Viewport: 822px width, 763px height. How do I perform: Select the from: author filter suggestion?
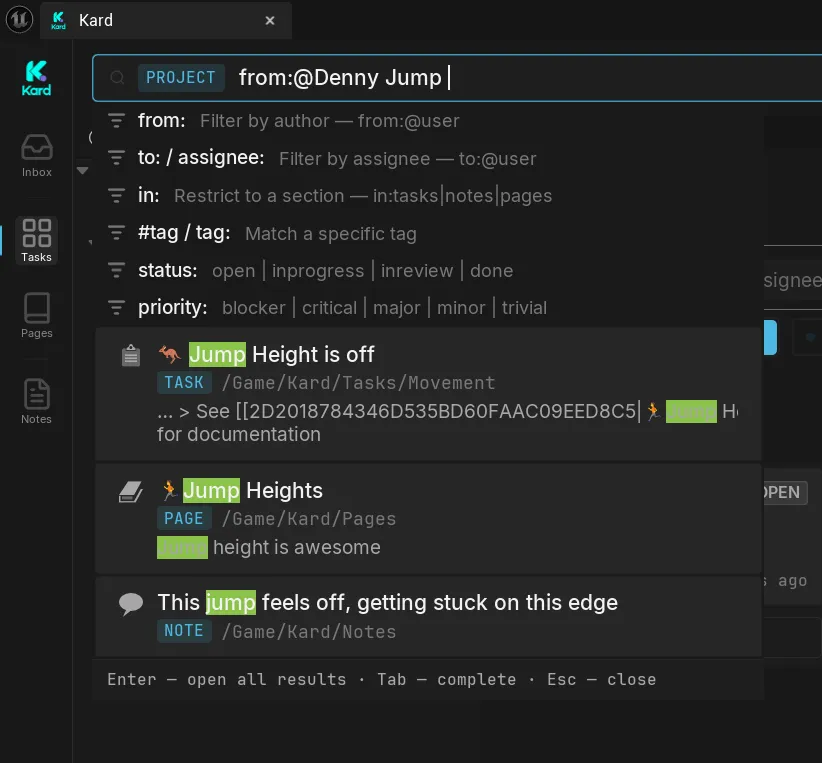pyautogui.click(x=429, y=121)
